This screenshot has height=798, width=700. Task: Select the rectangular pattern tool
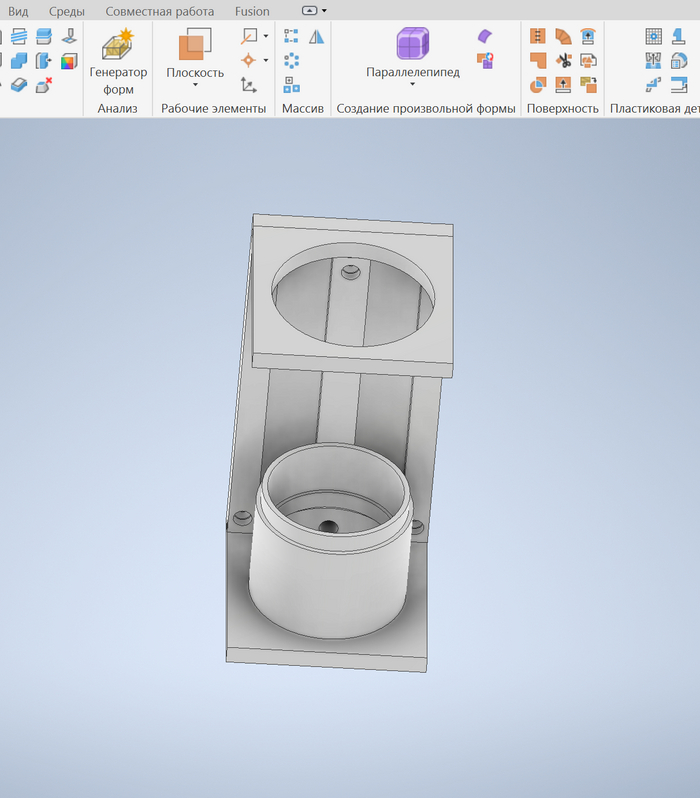(x=291, y=37)
